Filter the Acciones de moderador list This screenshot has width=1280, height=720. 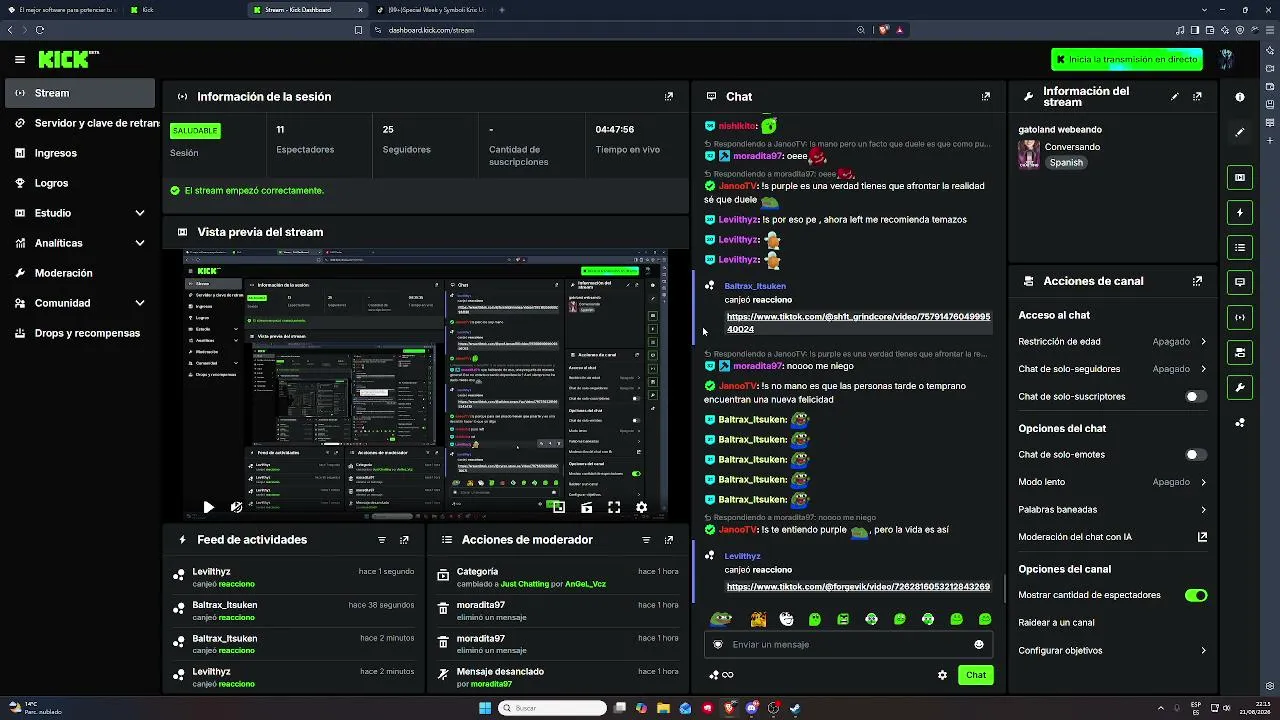click(x=647, y=540)
